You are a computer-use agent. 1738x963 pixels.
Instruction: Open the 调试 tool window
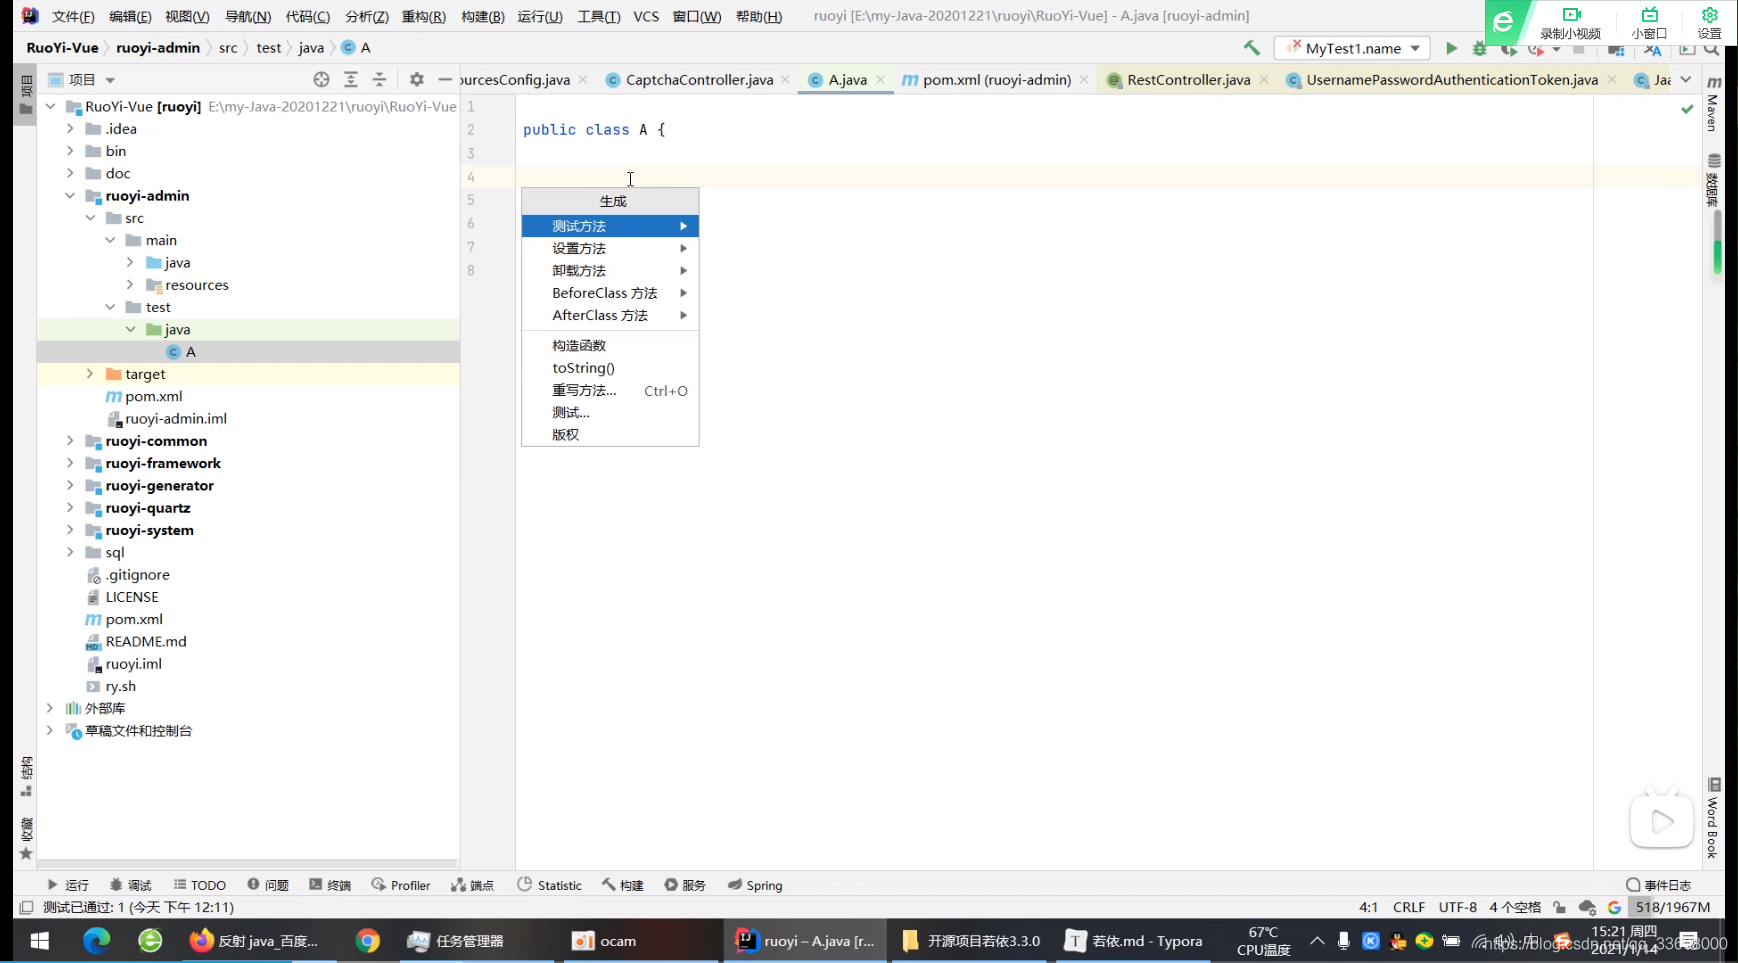pyautogui.click(x=130, y=885)
